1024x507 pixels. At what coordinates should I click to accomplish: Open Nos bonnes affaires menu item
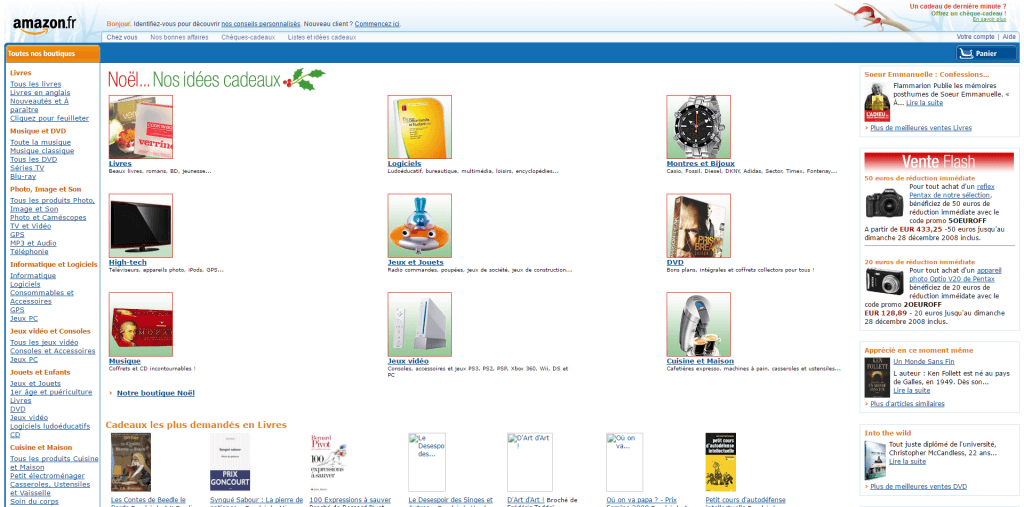180,37
